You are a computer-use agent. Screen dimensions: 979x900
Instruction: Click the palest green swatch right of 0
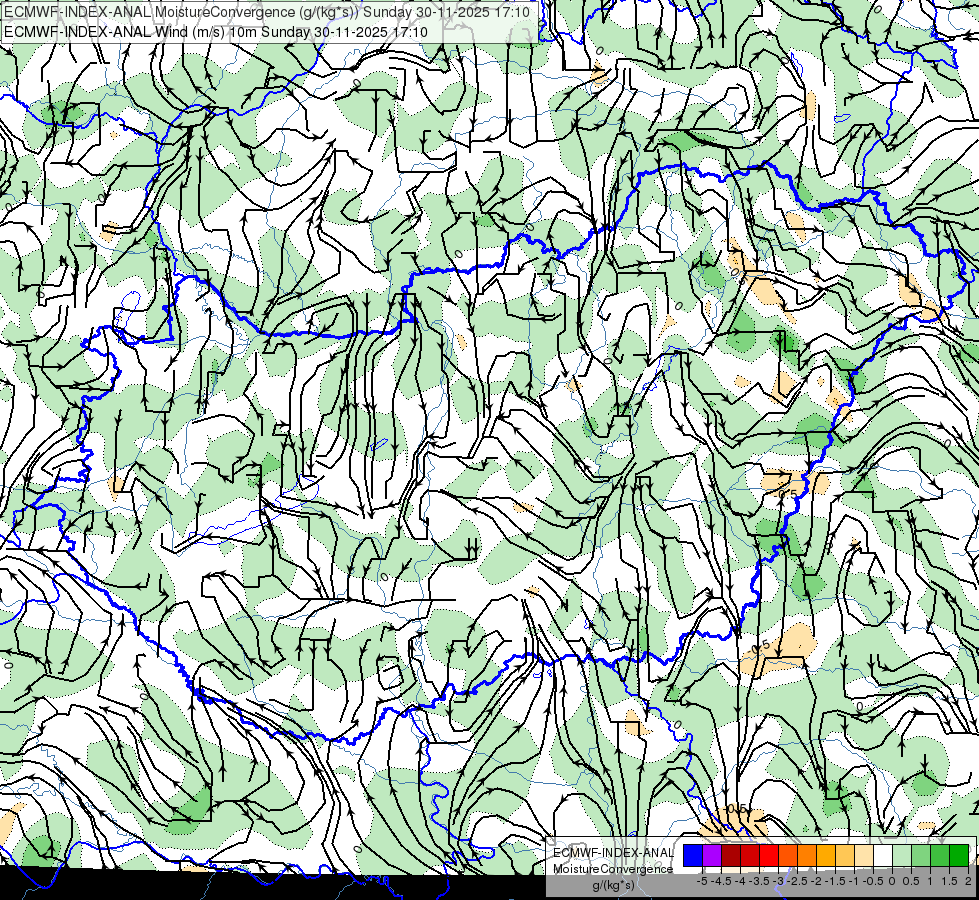pyautogui.click(x=902, y=856)
